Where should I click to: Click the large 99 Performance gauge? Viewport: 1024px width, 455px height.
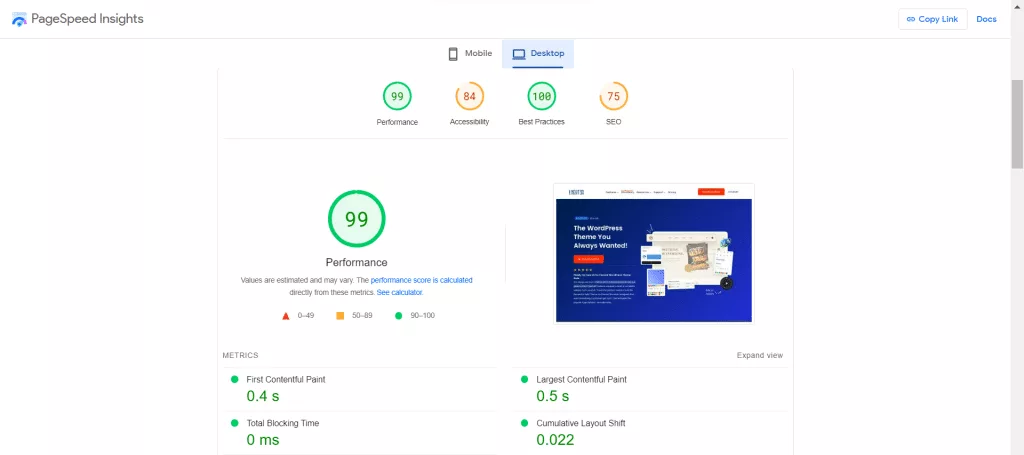coord(357,219)
